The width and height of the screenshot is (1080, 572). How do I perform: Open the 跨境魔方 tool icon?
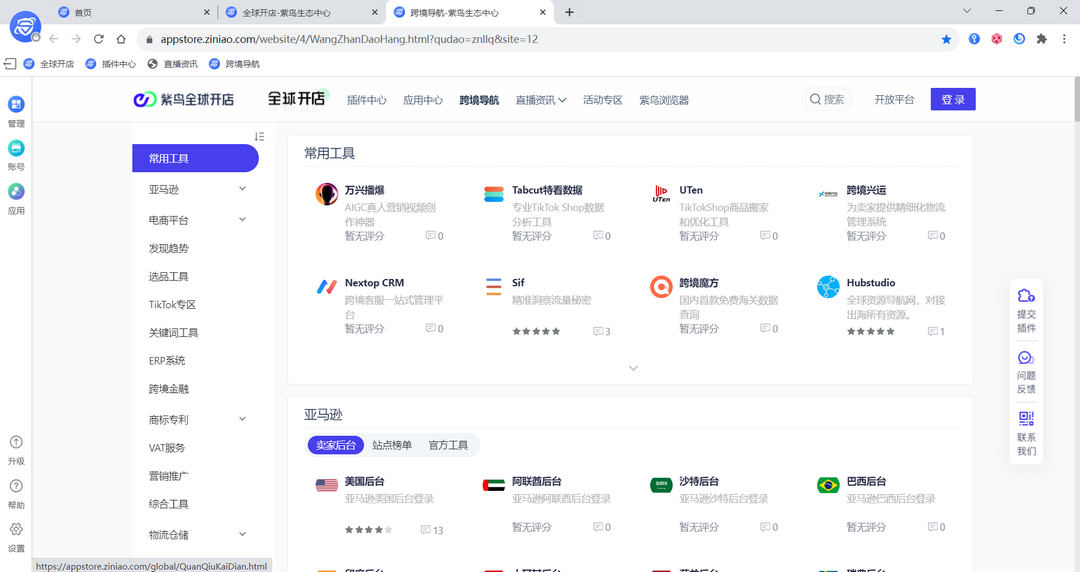point(661,286)
